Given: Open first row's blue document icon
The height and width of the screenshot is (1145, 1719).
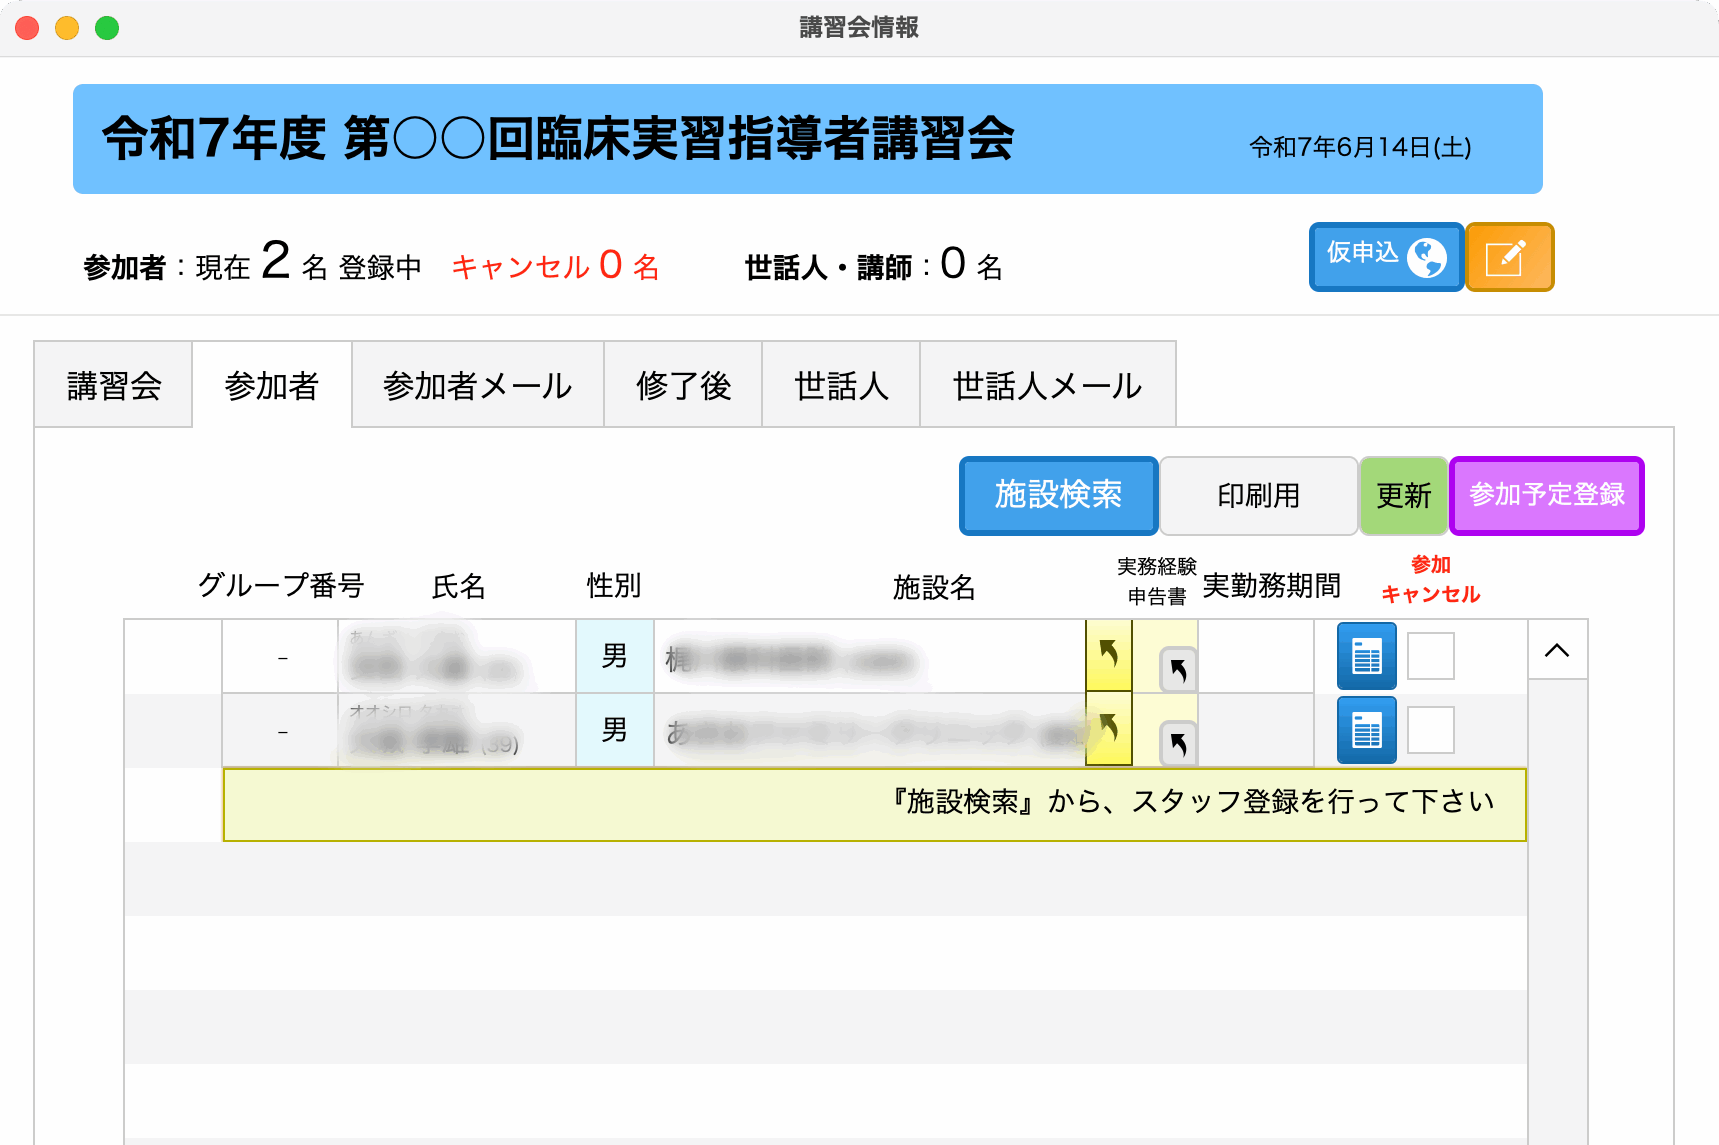Looking at the screenshot, I should (x=1366, y=656).
